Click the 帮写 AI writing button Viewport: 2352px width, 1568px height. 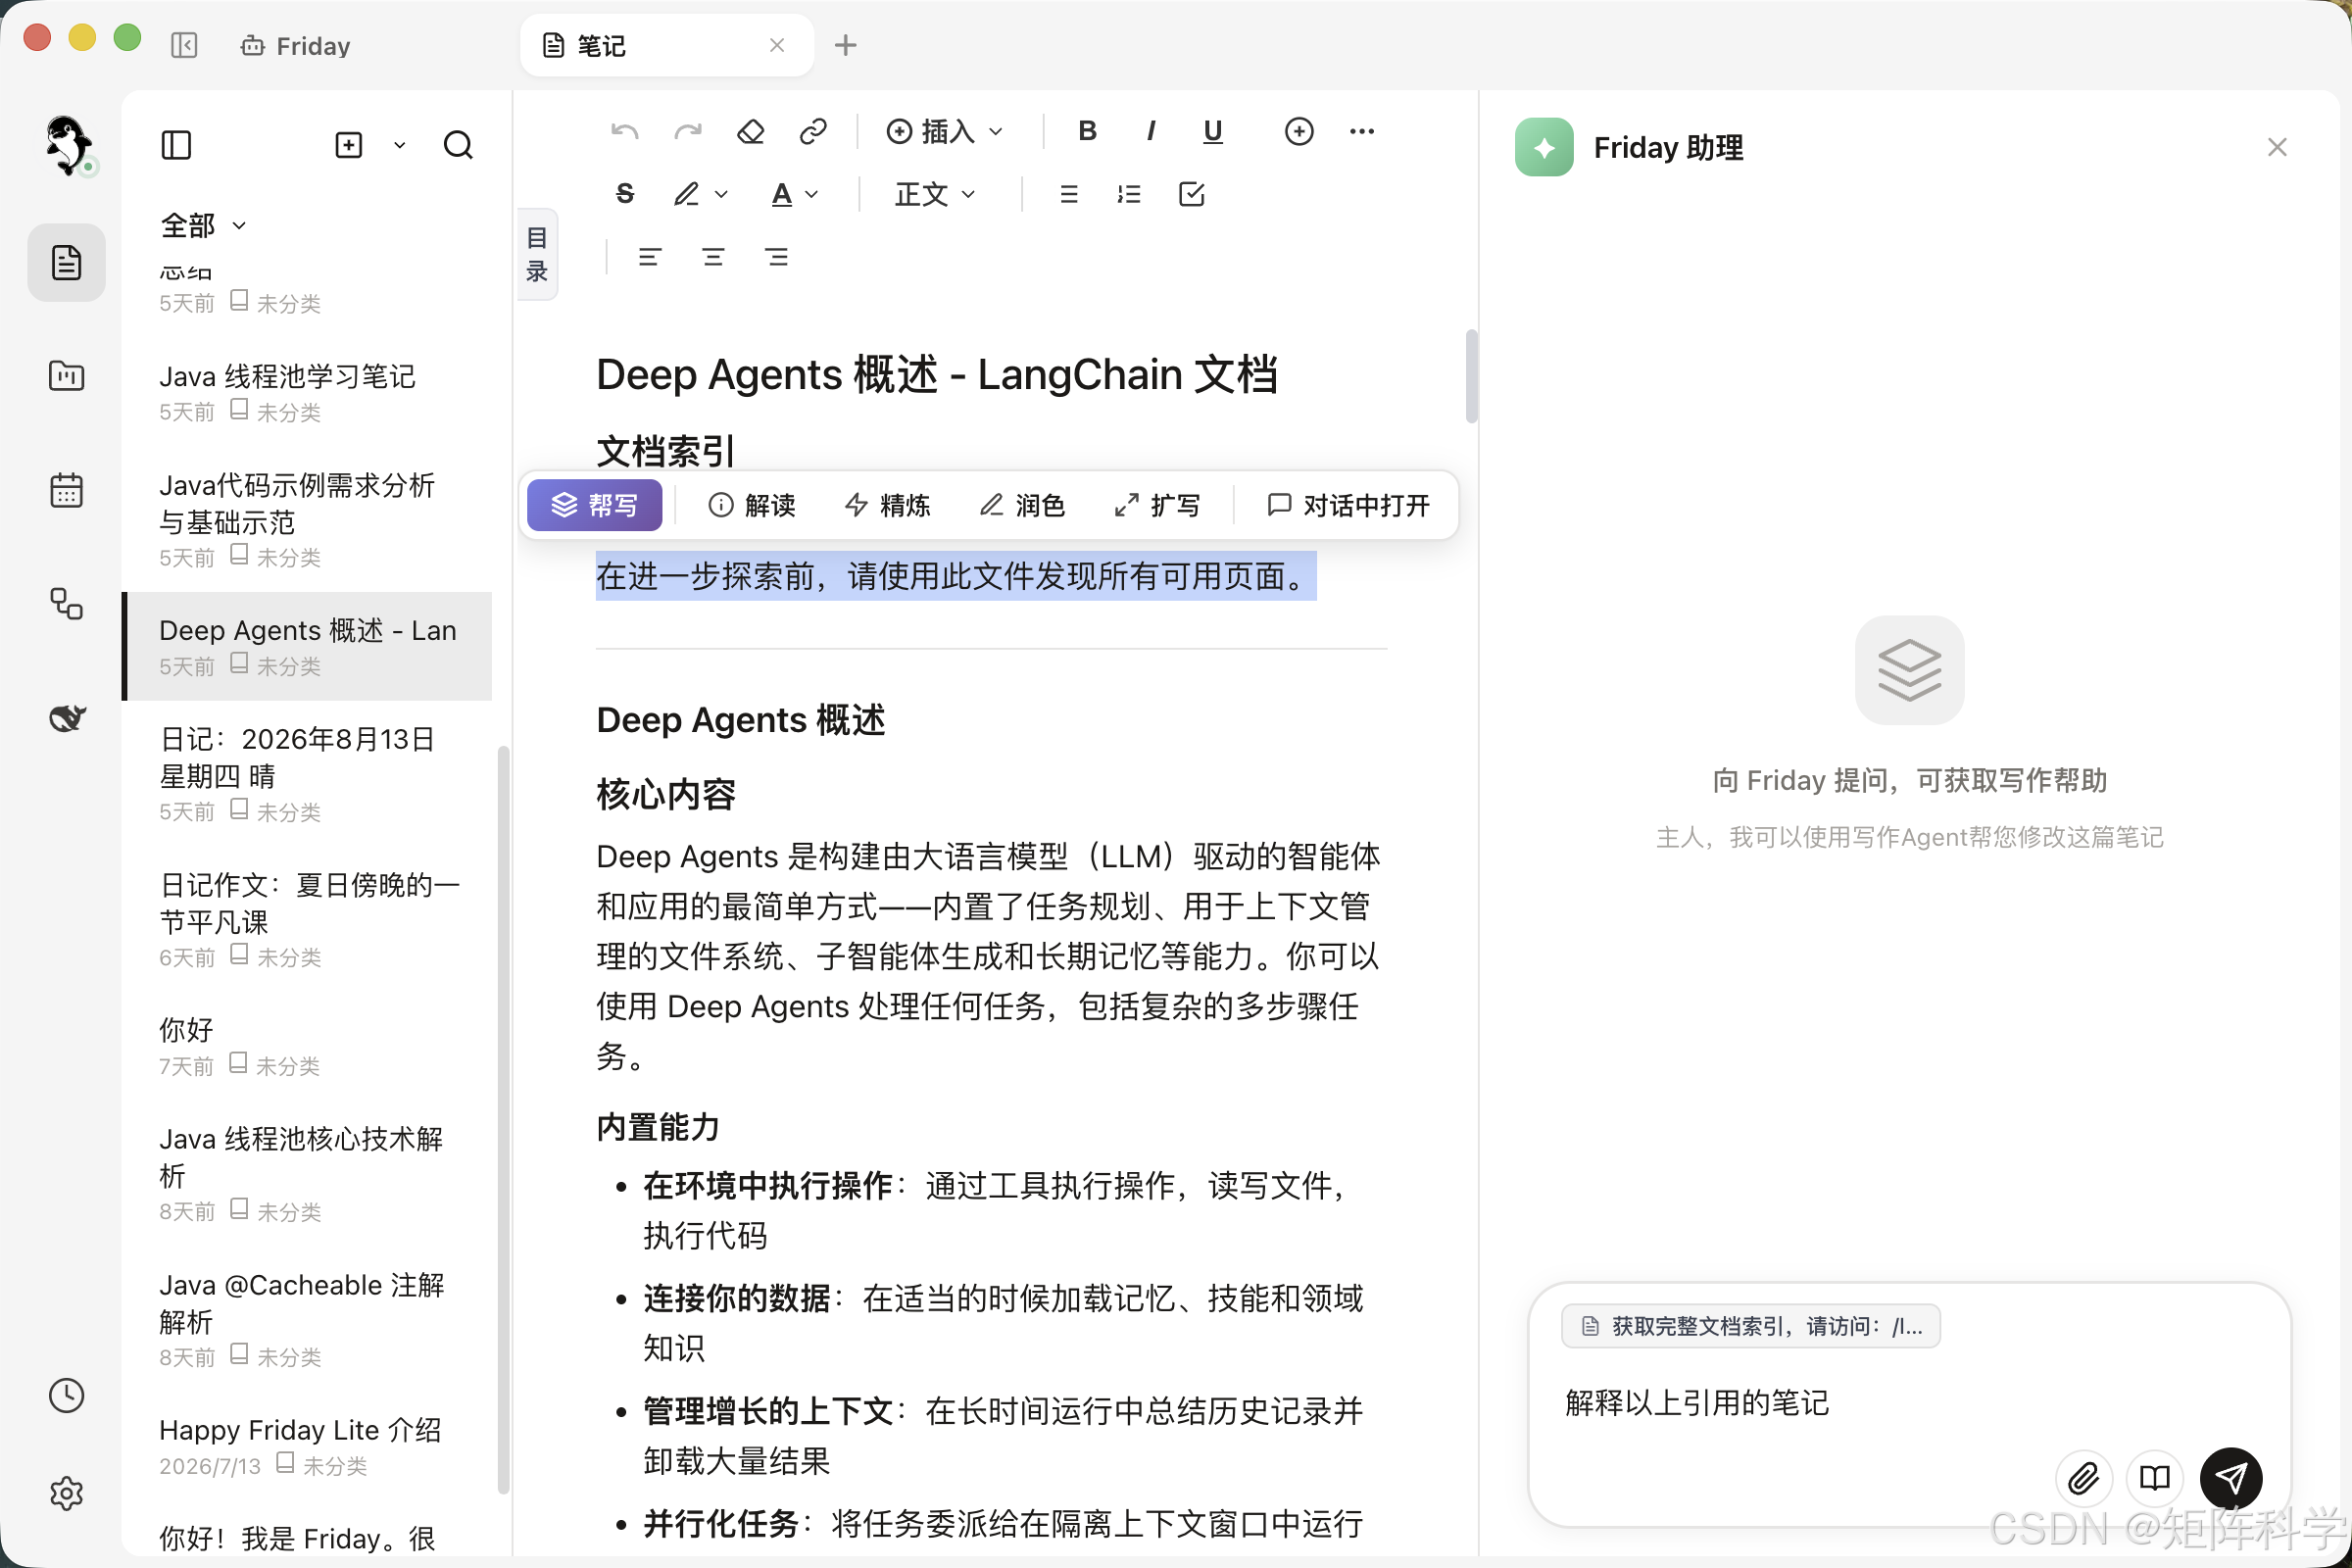[594, 505]
